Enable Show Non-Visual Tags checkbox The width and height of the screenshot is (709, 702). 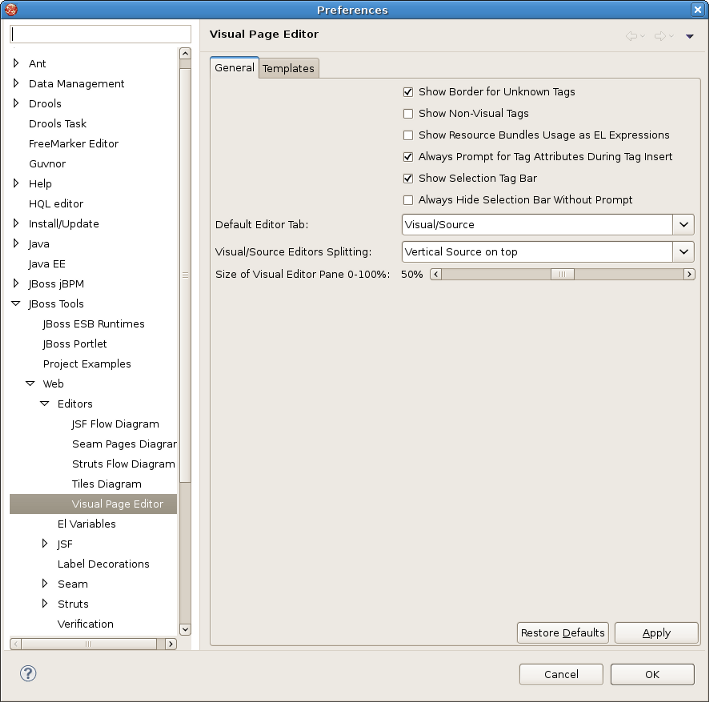pyautogui.click(x=408, y=114)
